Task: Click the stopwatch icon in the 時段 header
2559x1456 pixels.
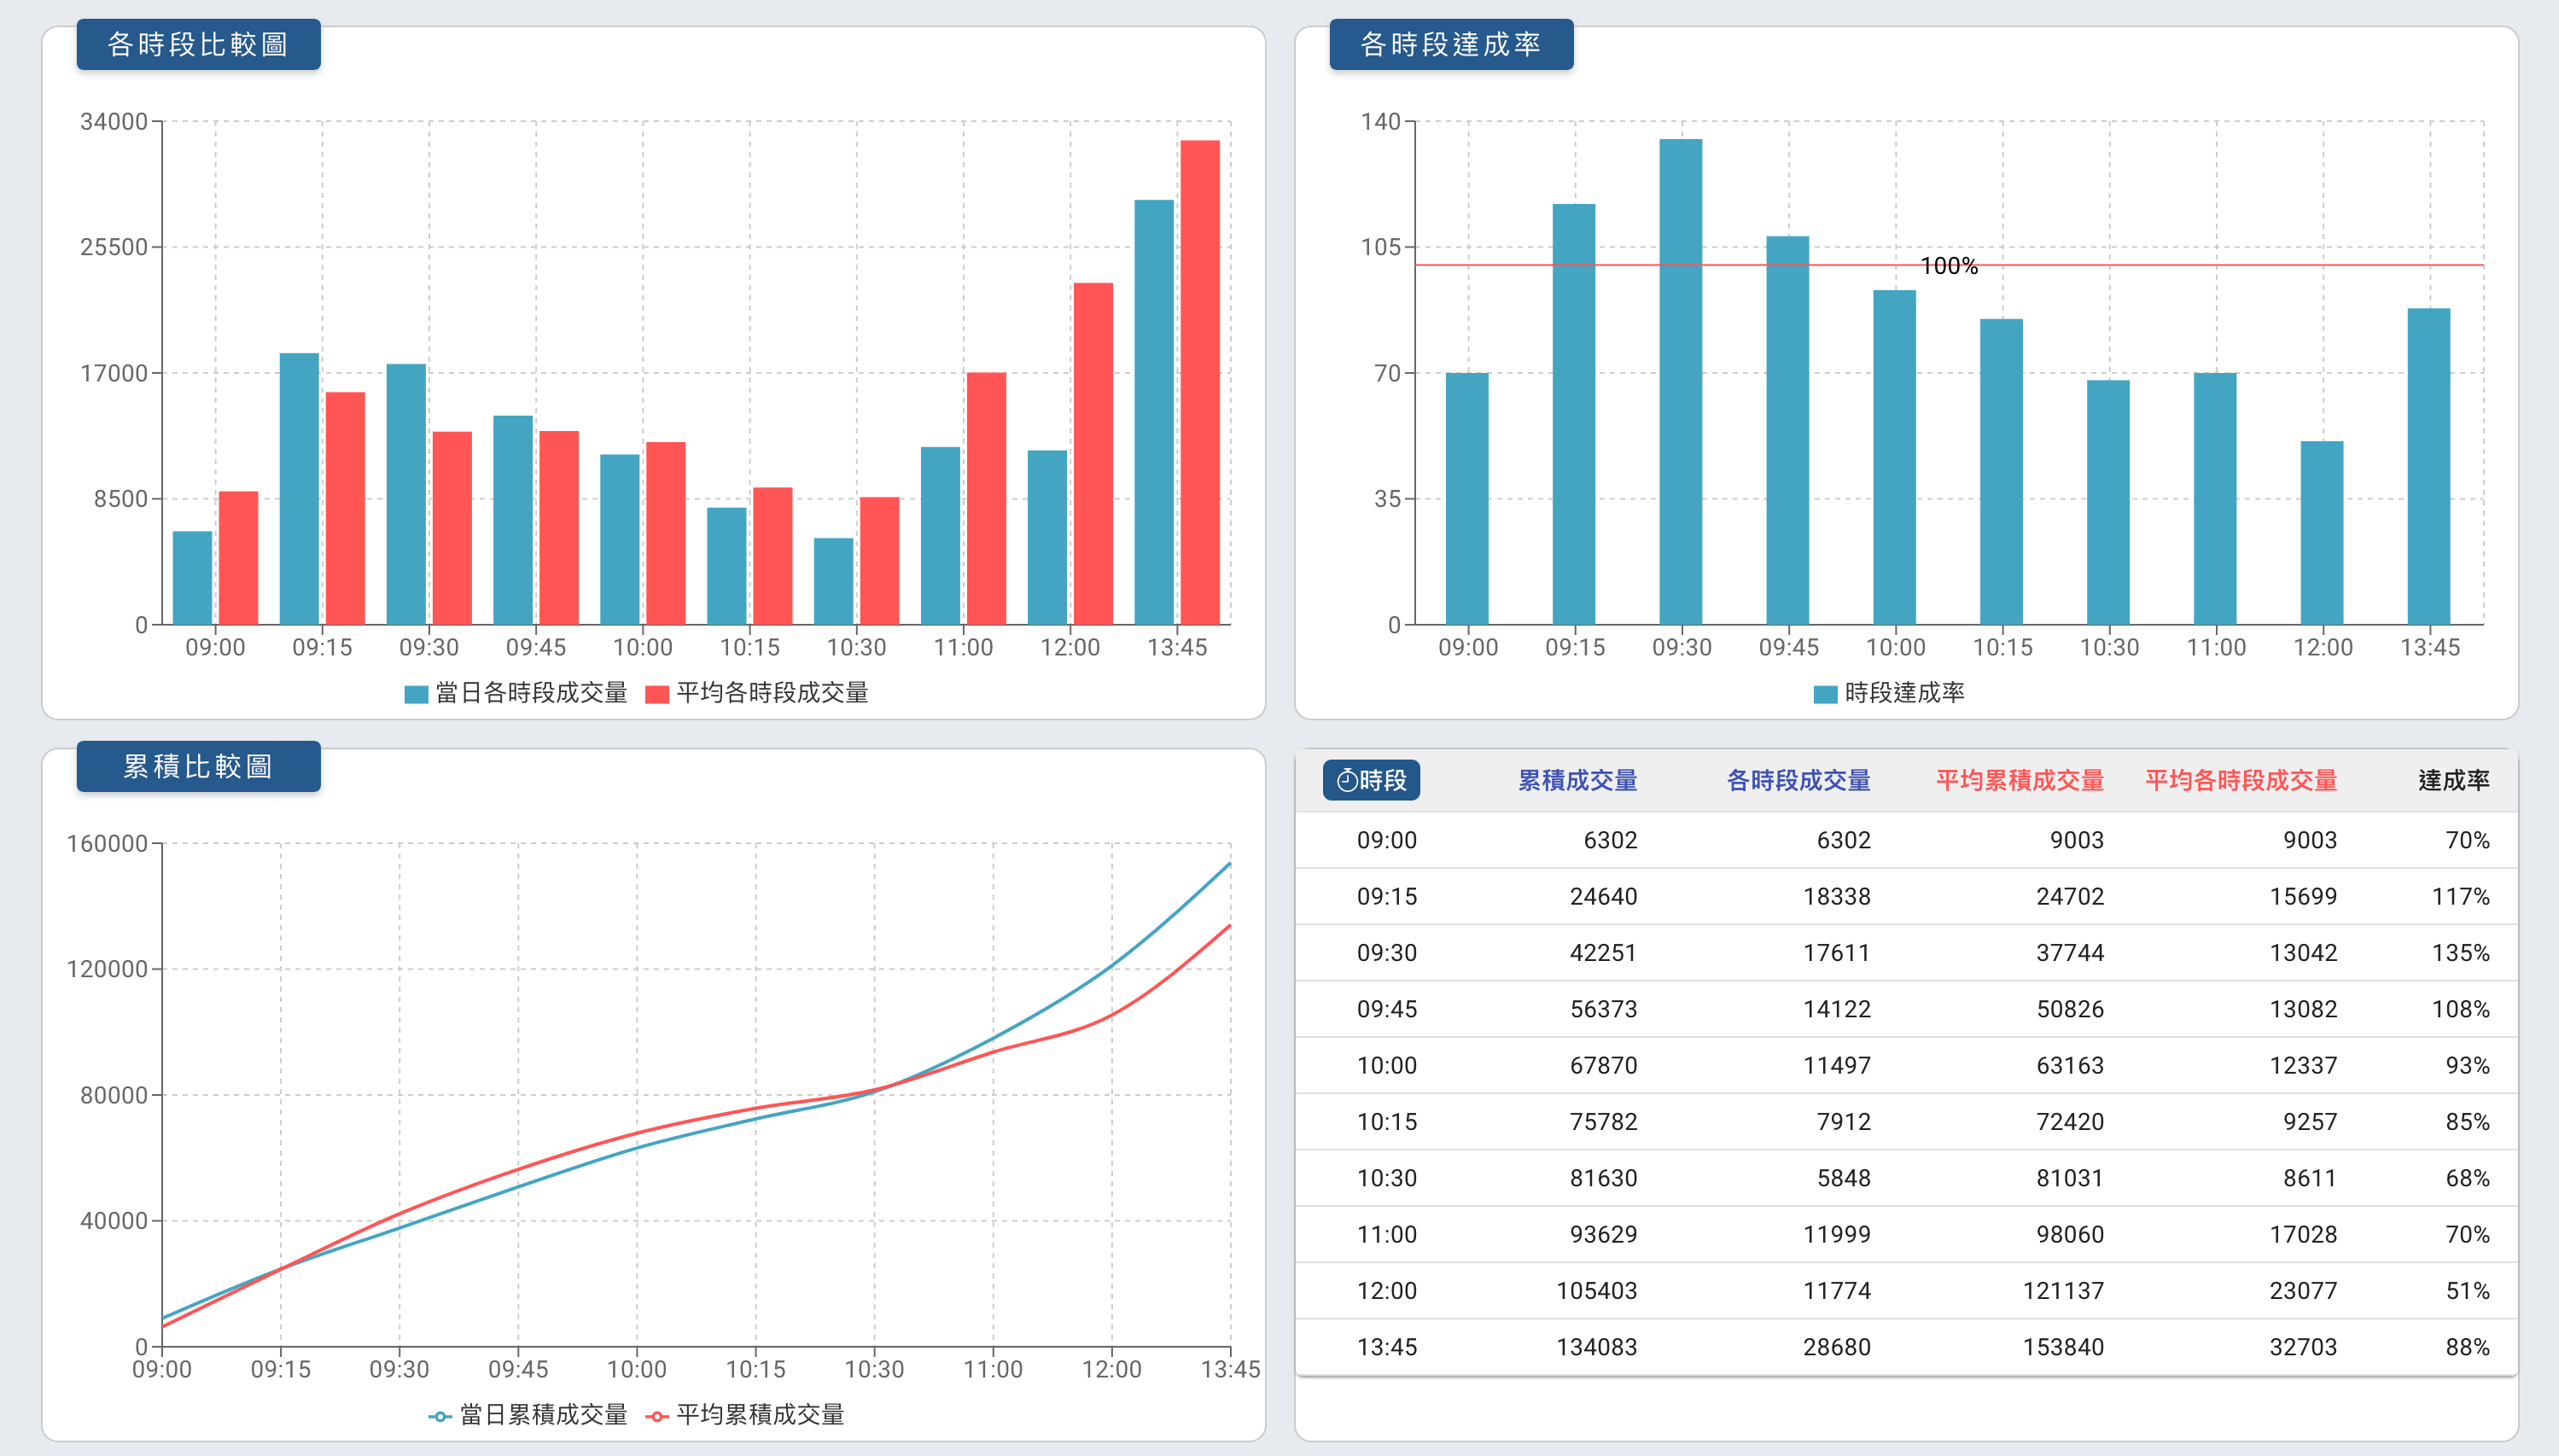Action: tap(1349, 781)
